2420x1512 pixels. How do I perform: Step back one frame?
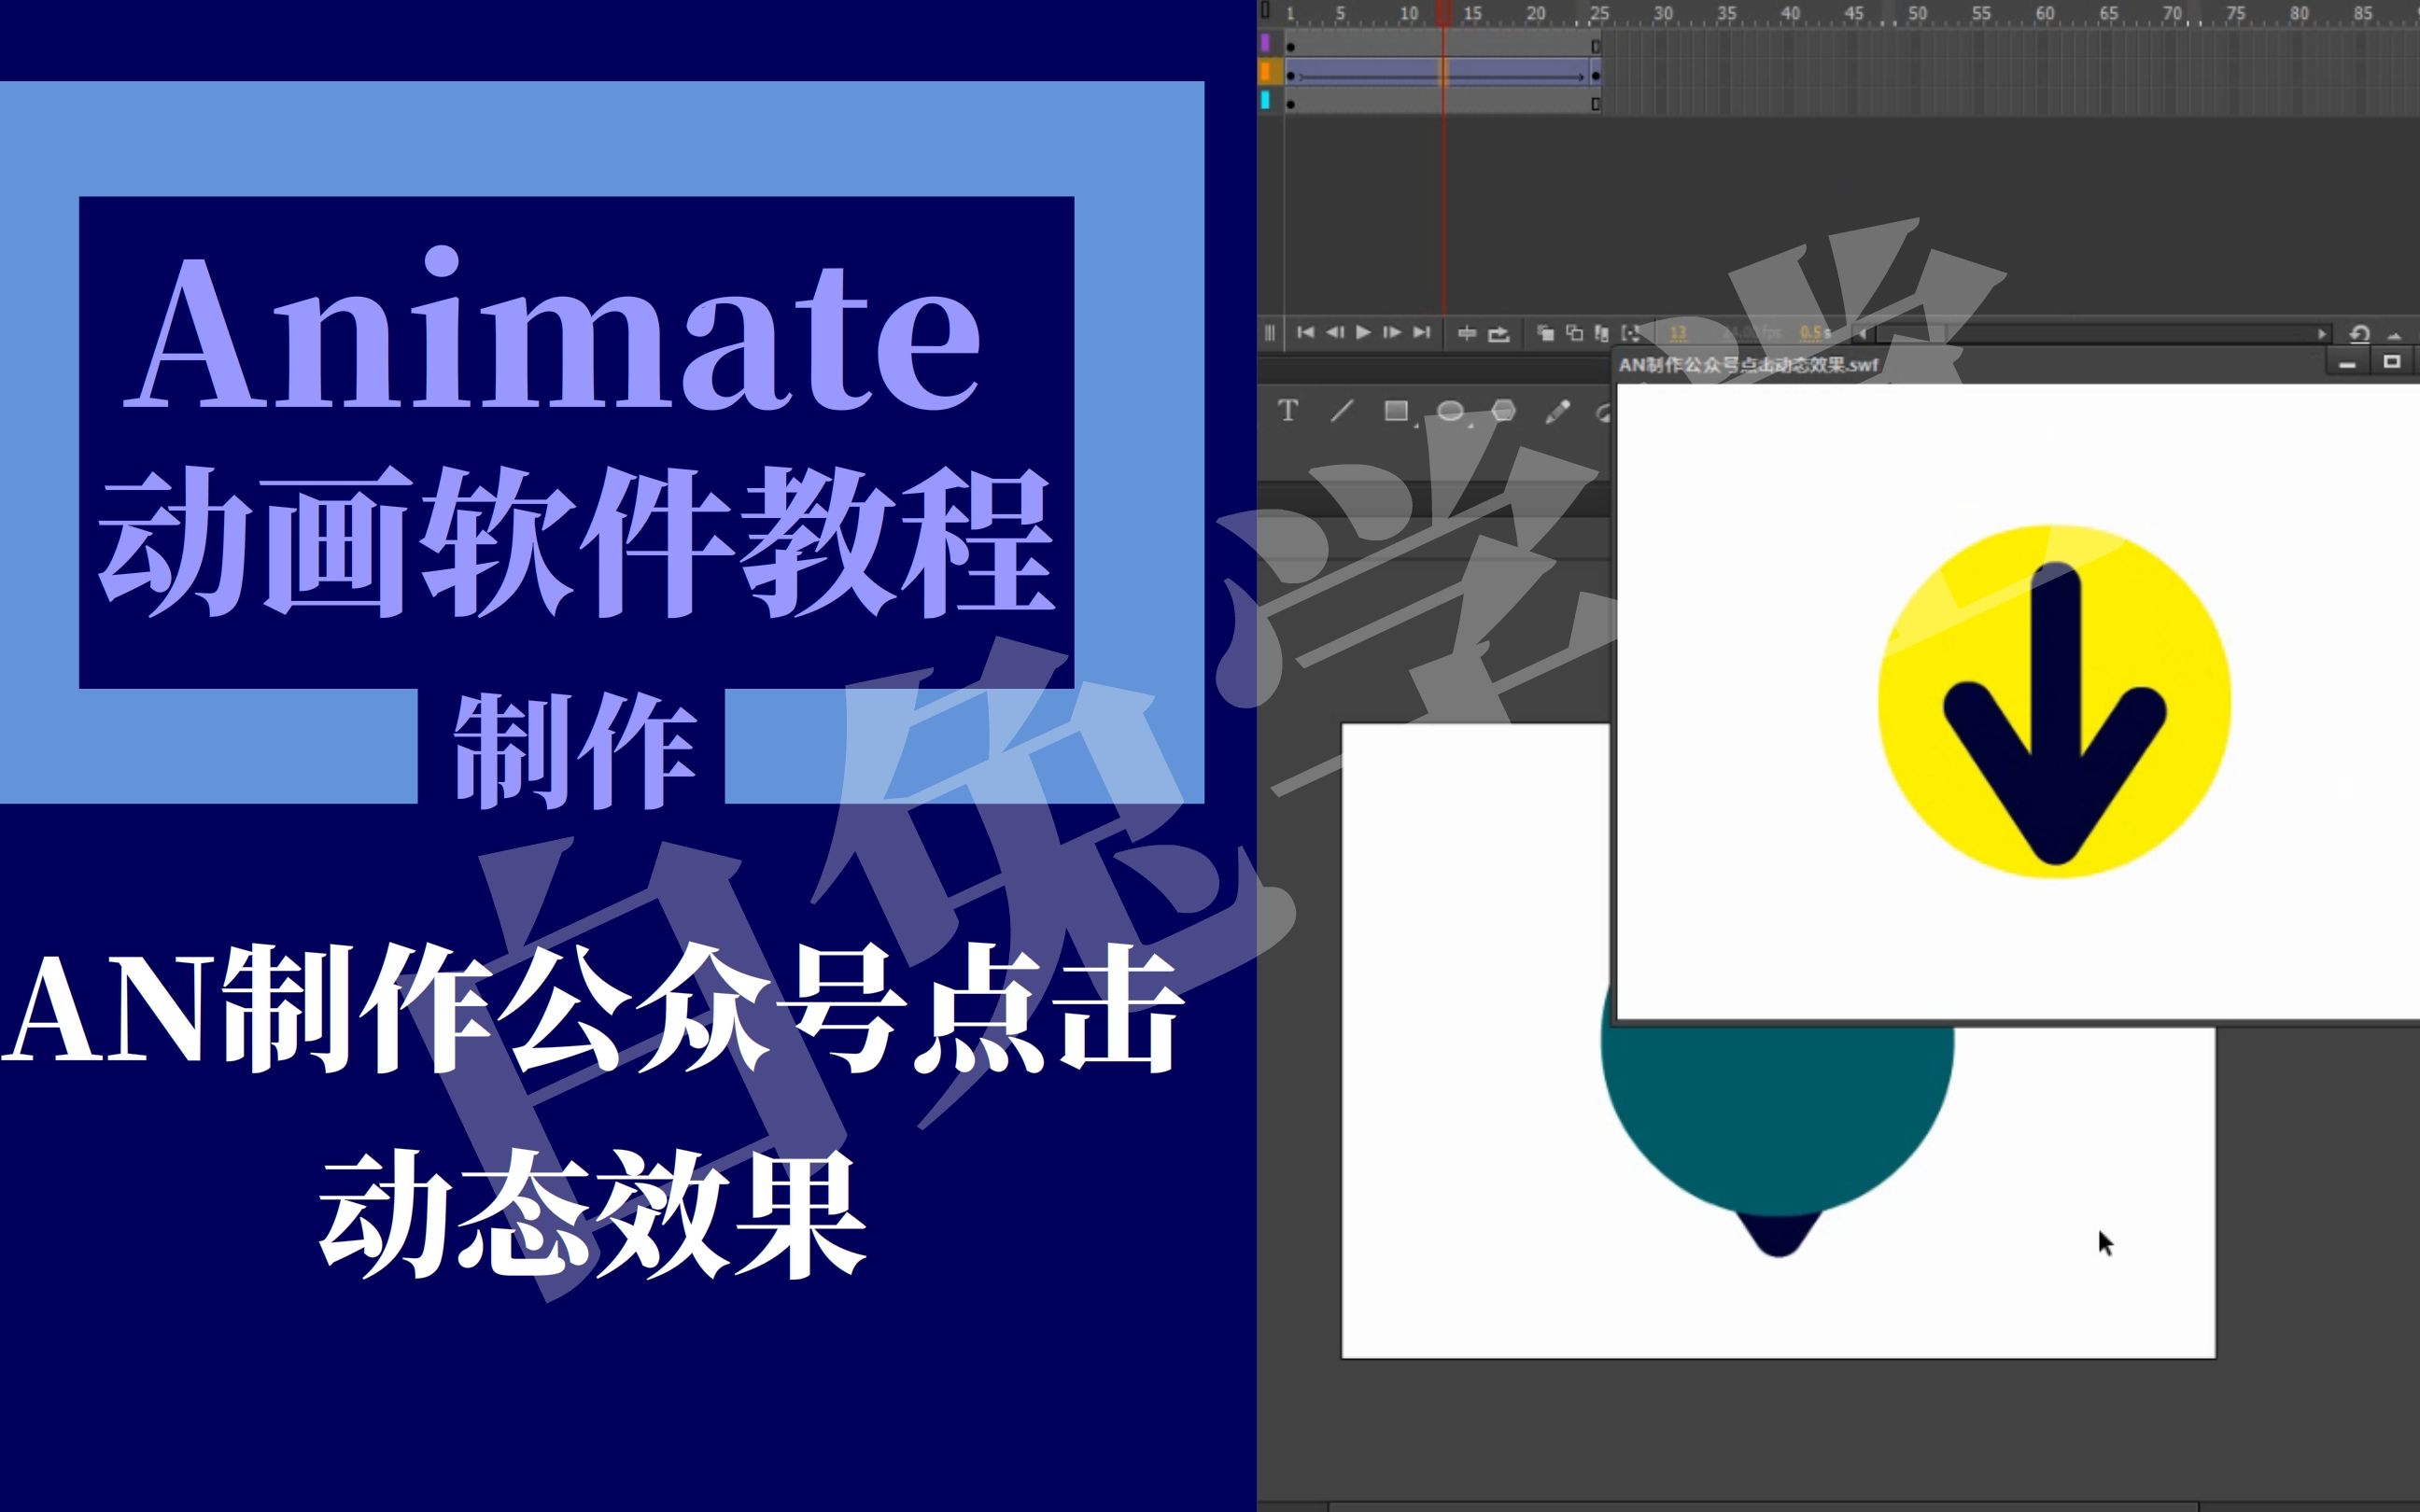(x=1334, y=332)
